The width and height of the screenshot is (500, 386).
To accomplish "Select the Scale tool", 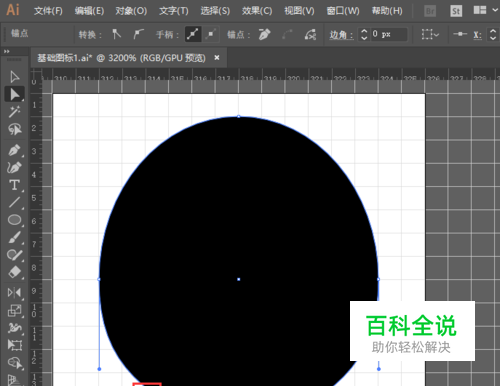I will 14,311.
